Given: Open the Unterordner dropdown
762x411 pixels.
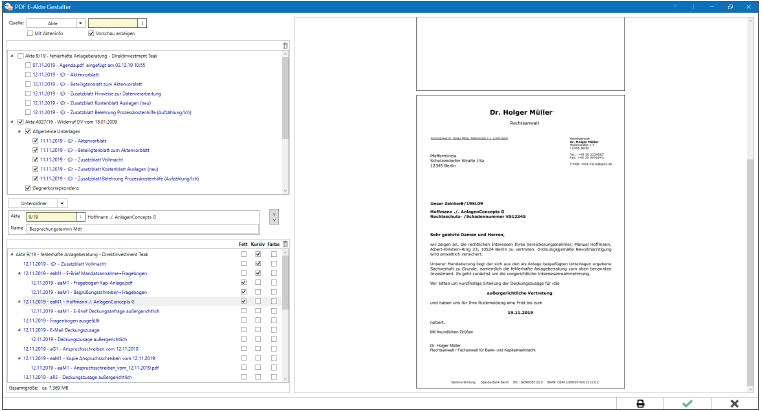Looking at the screenshot, I should (x=62, y=203).
